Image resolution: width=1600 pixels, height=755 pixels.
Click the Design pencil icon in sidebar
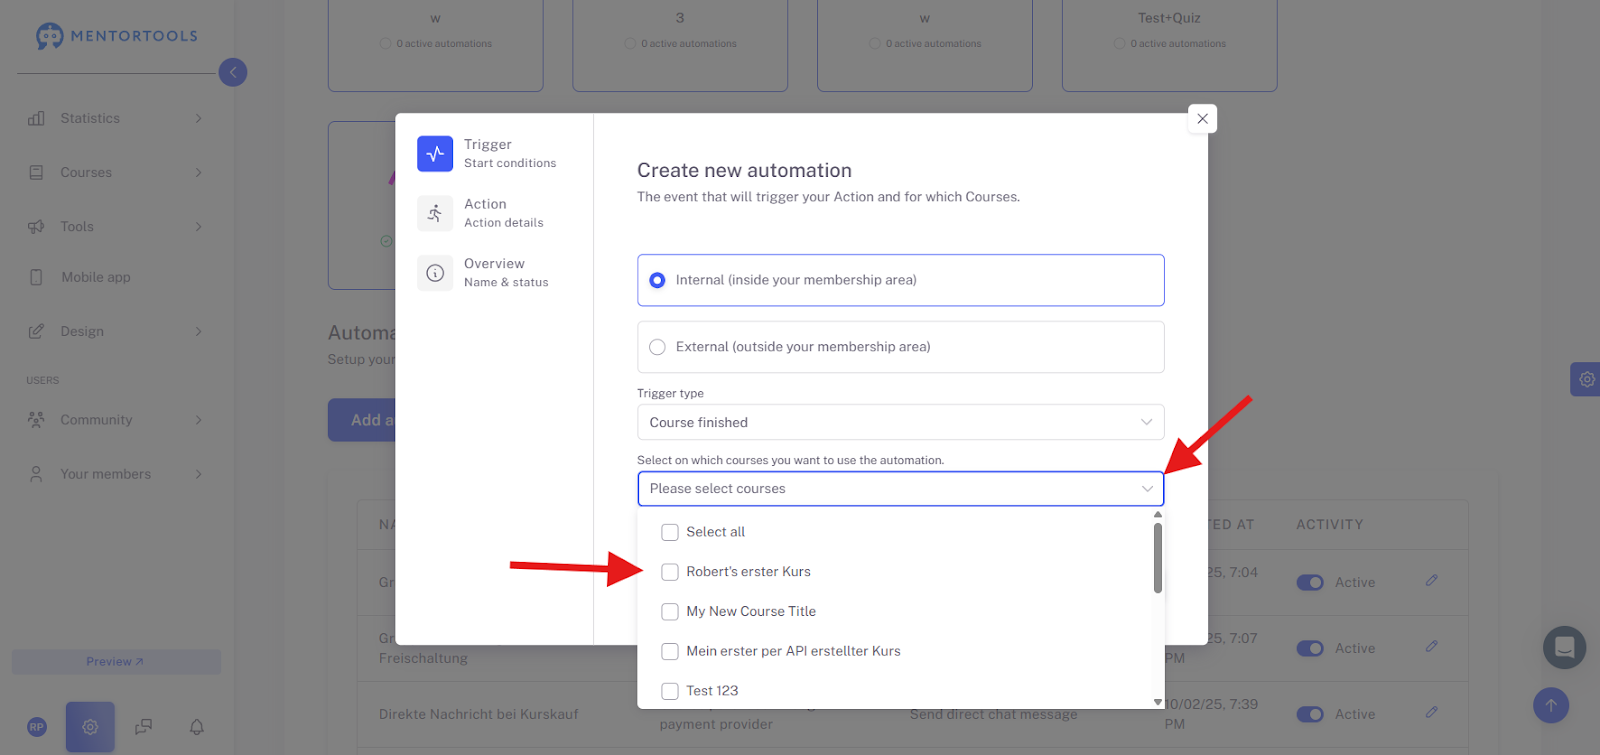(x=36, y=331)
